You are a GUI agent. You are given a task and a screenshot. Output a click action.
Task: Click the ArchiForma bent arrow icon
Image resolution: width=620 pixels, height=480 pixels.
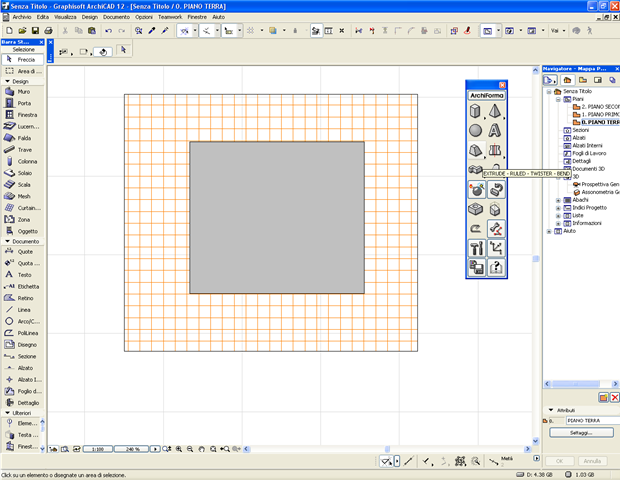[x=476, y=229]
